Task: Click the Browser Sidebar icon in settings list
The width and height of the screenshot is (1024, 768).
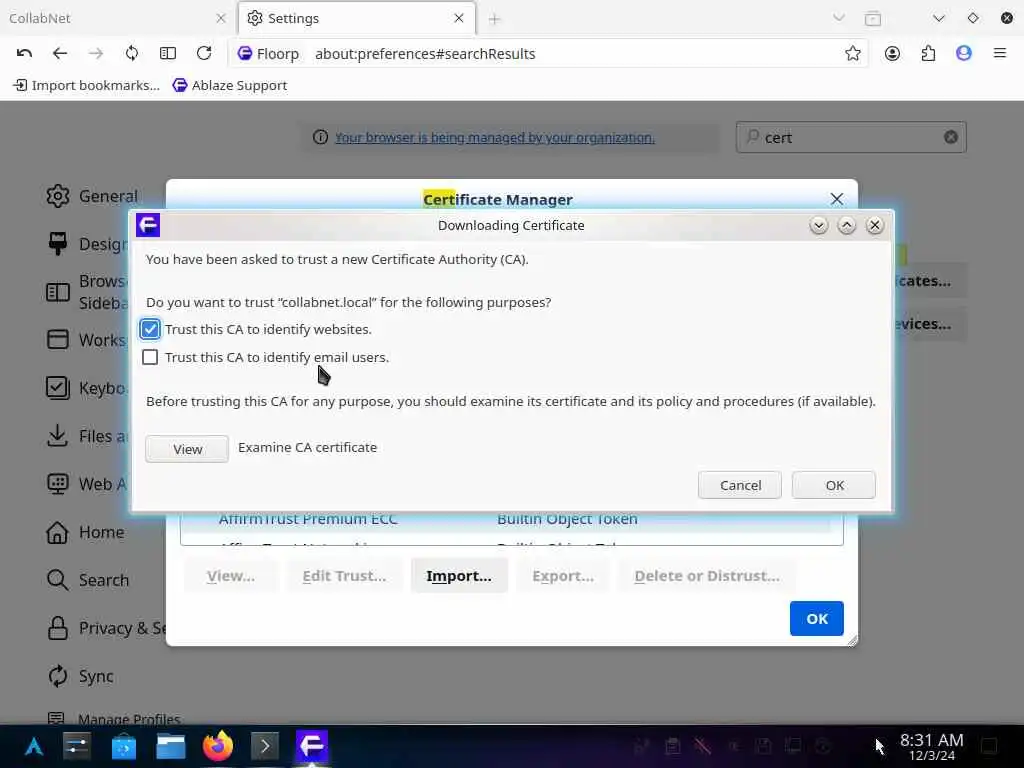Action: pyautogui.click(x=57, y=292)
